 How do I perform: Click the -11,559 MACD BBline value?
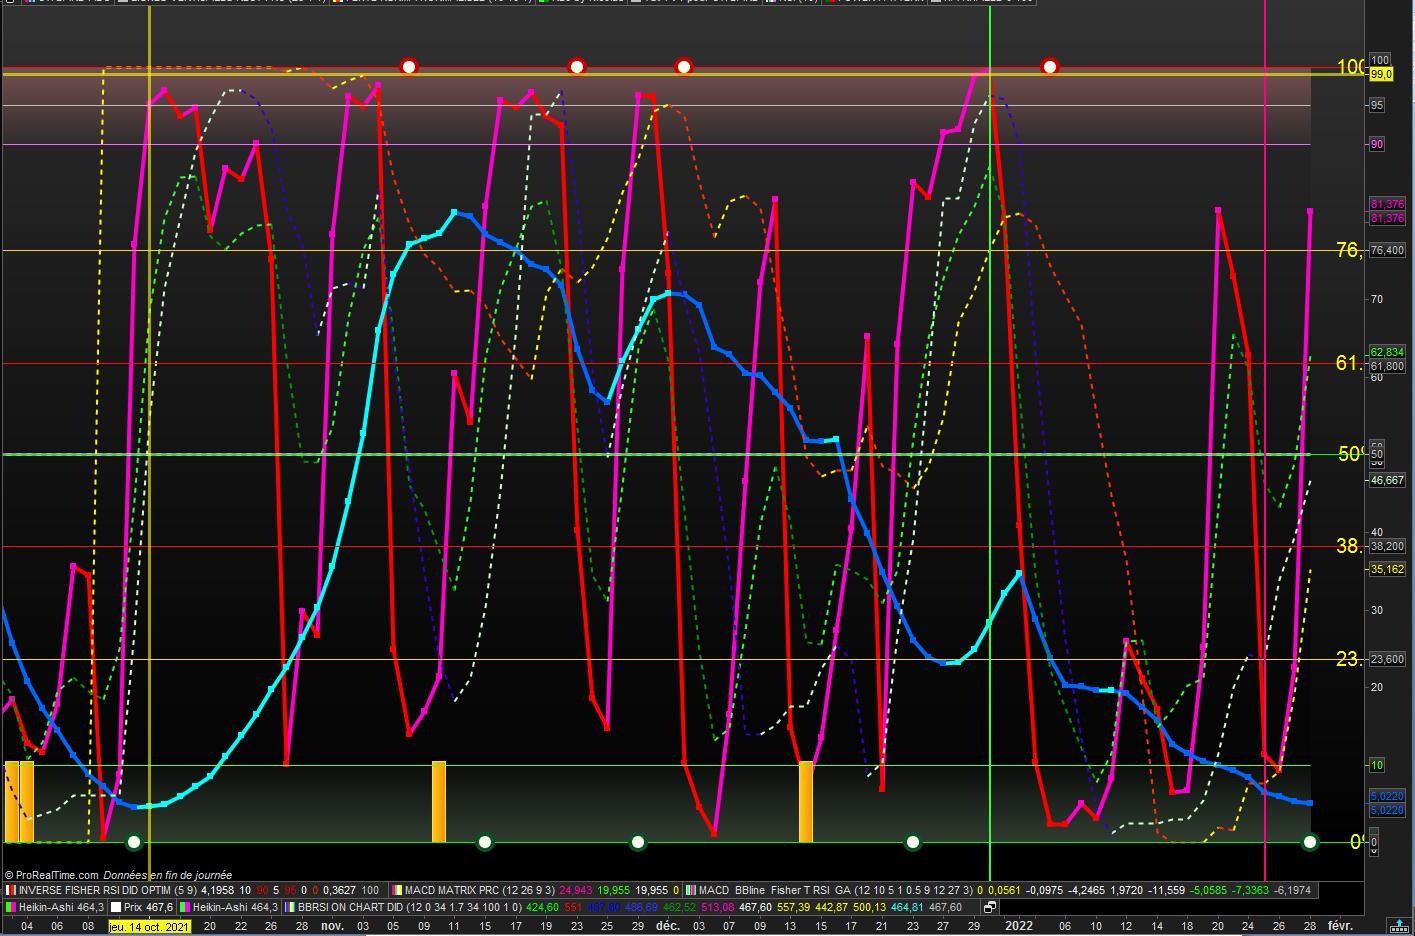[x=1168, y=890]
